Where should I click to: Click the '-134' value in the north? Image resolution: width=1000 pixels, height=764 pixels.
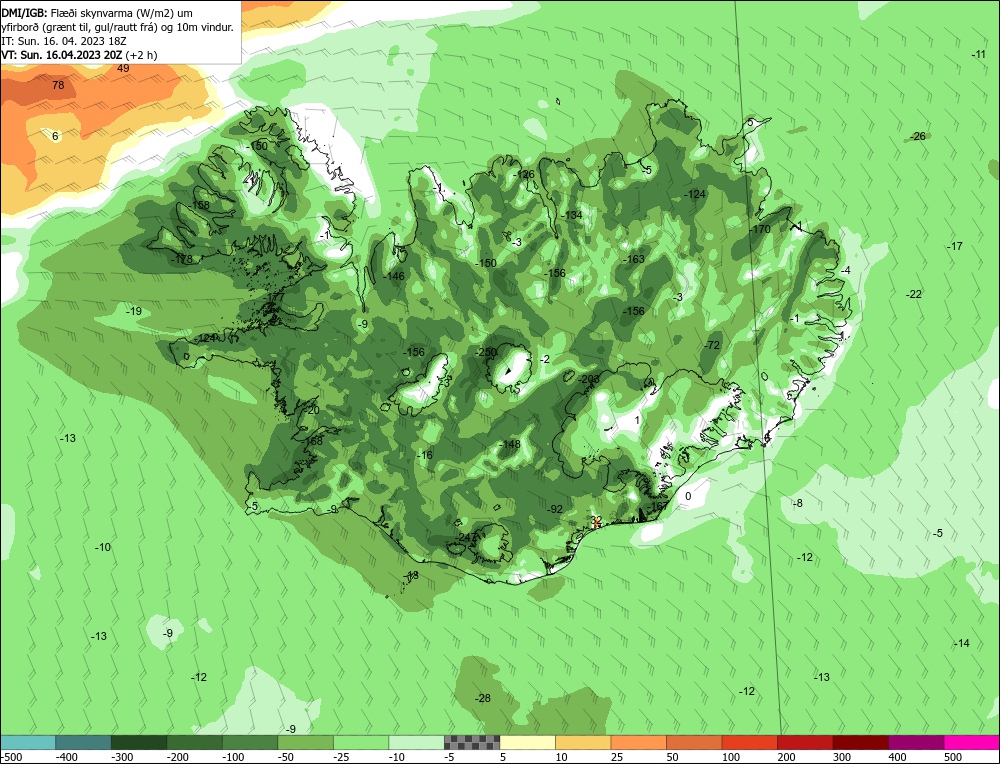[x=571, y=215]
